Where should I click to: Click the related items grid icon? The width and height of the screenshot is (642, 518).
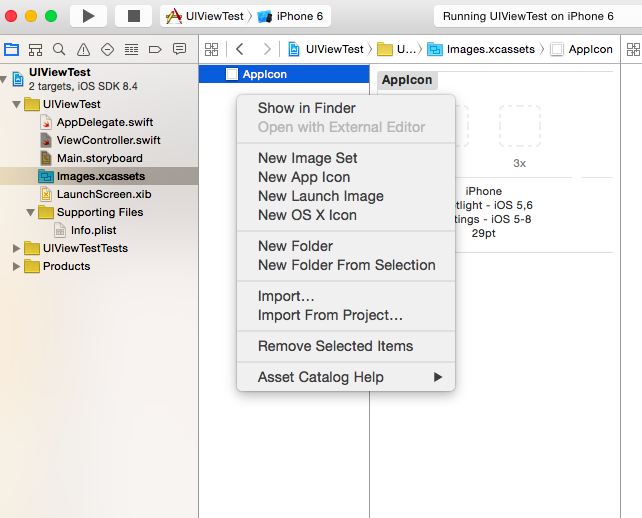(211, 50)
